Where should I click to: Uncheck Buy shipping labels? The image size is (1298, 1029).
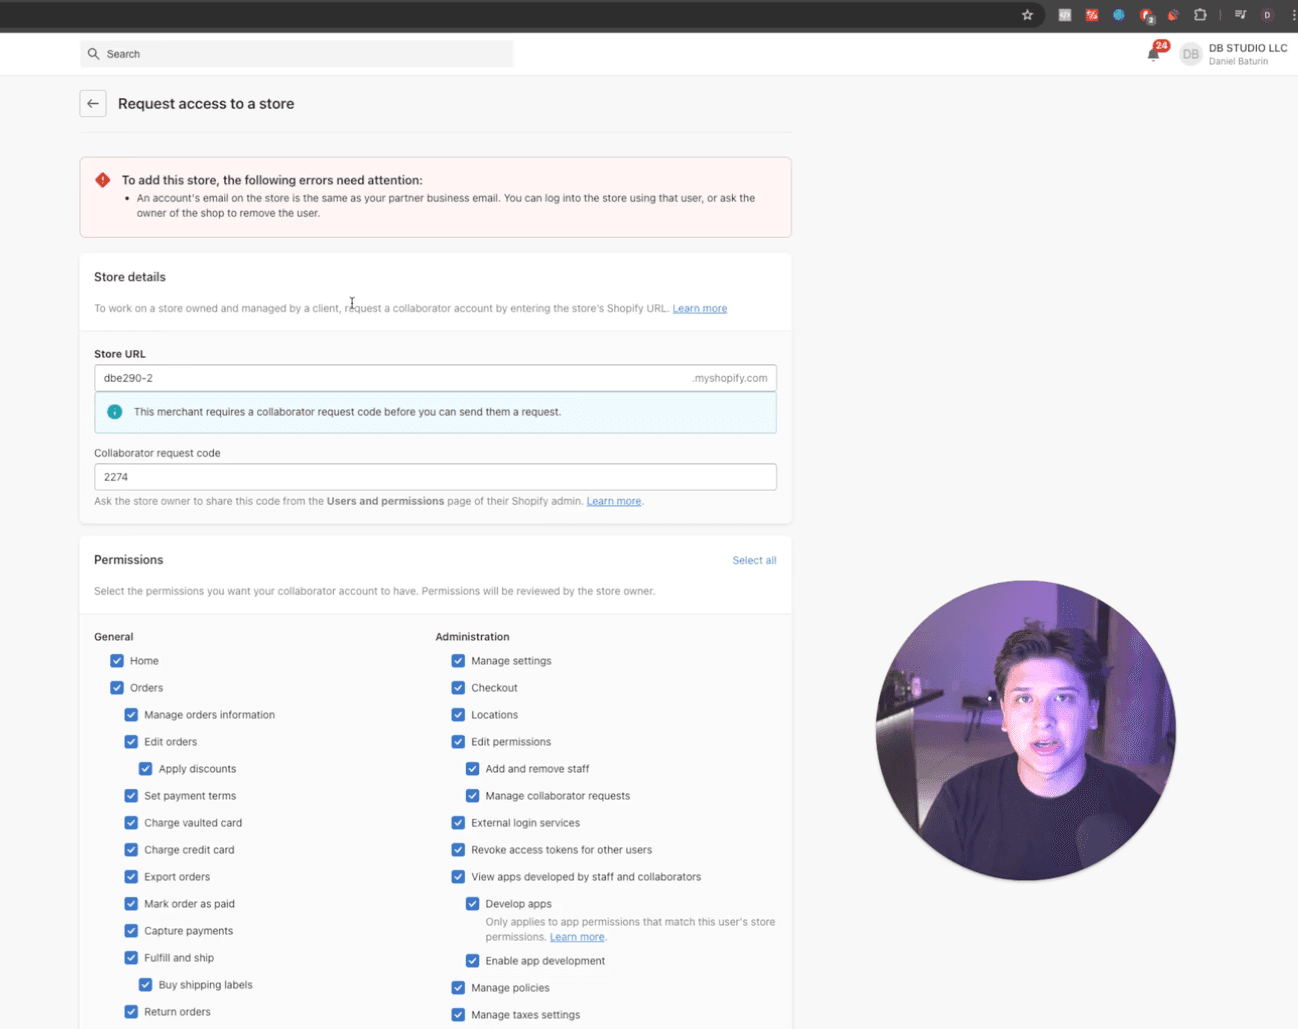tap(146, 985)
